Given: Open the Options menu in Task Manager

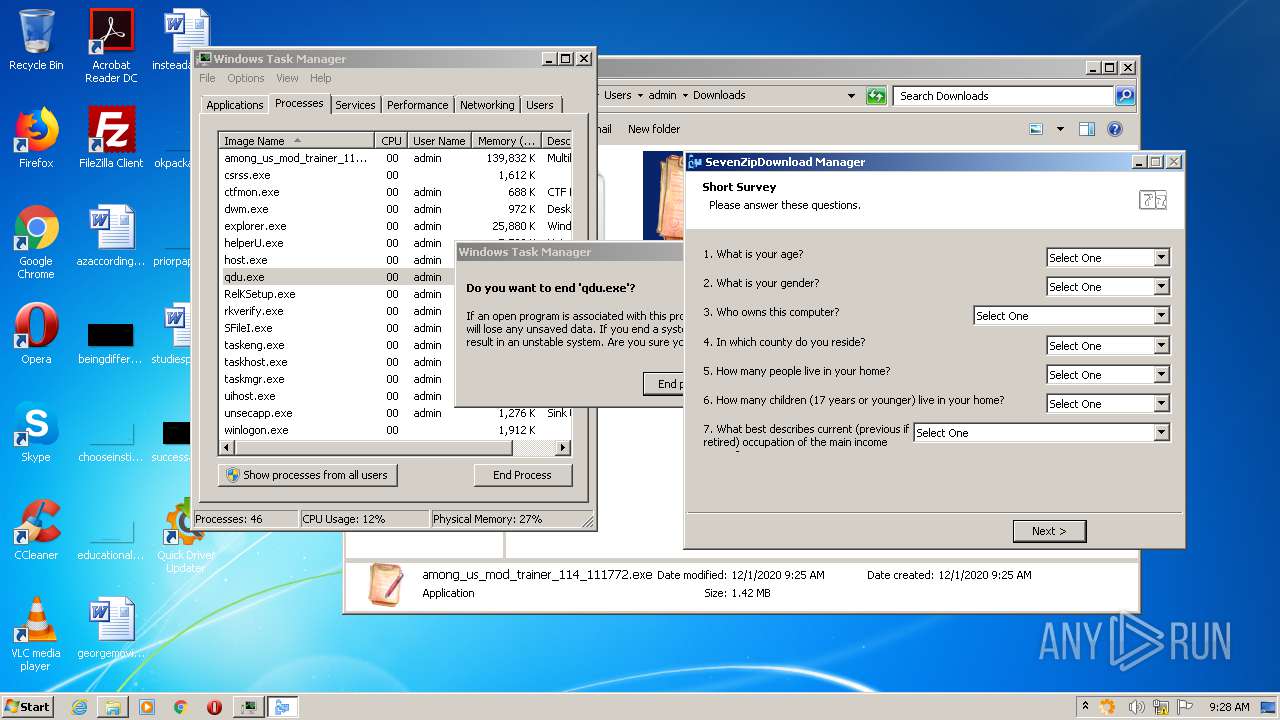Looking at the screenshot, I should [245, 78].
